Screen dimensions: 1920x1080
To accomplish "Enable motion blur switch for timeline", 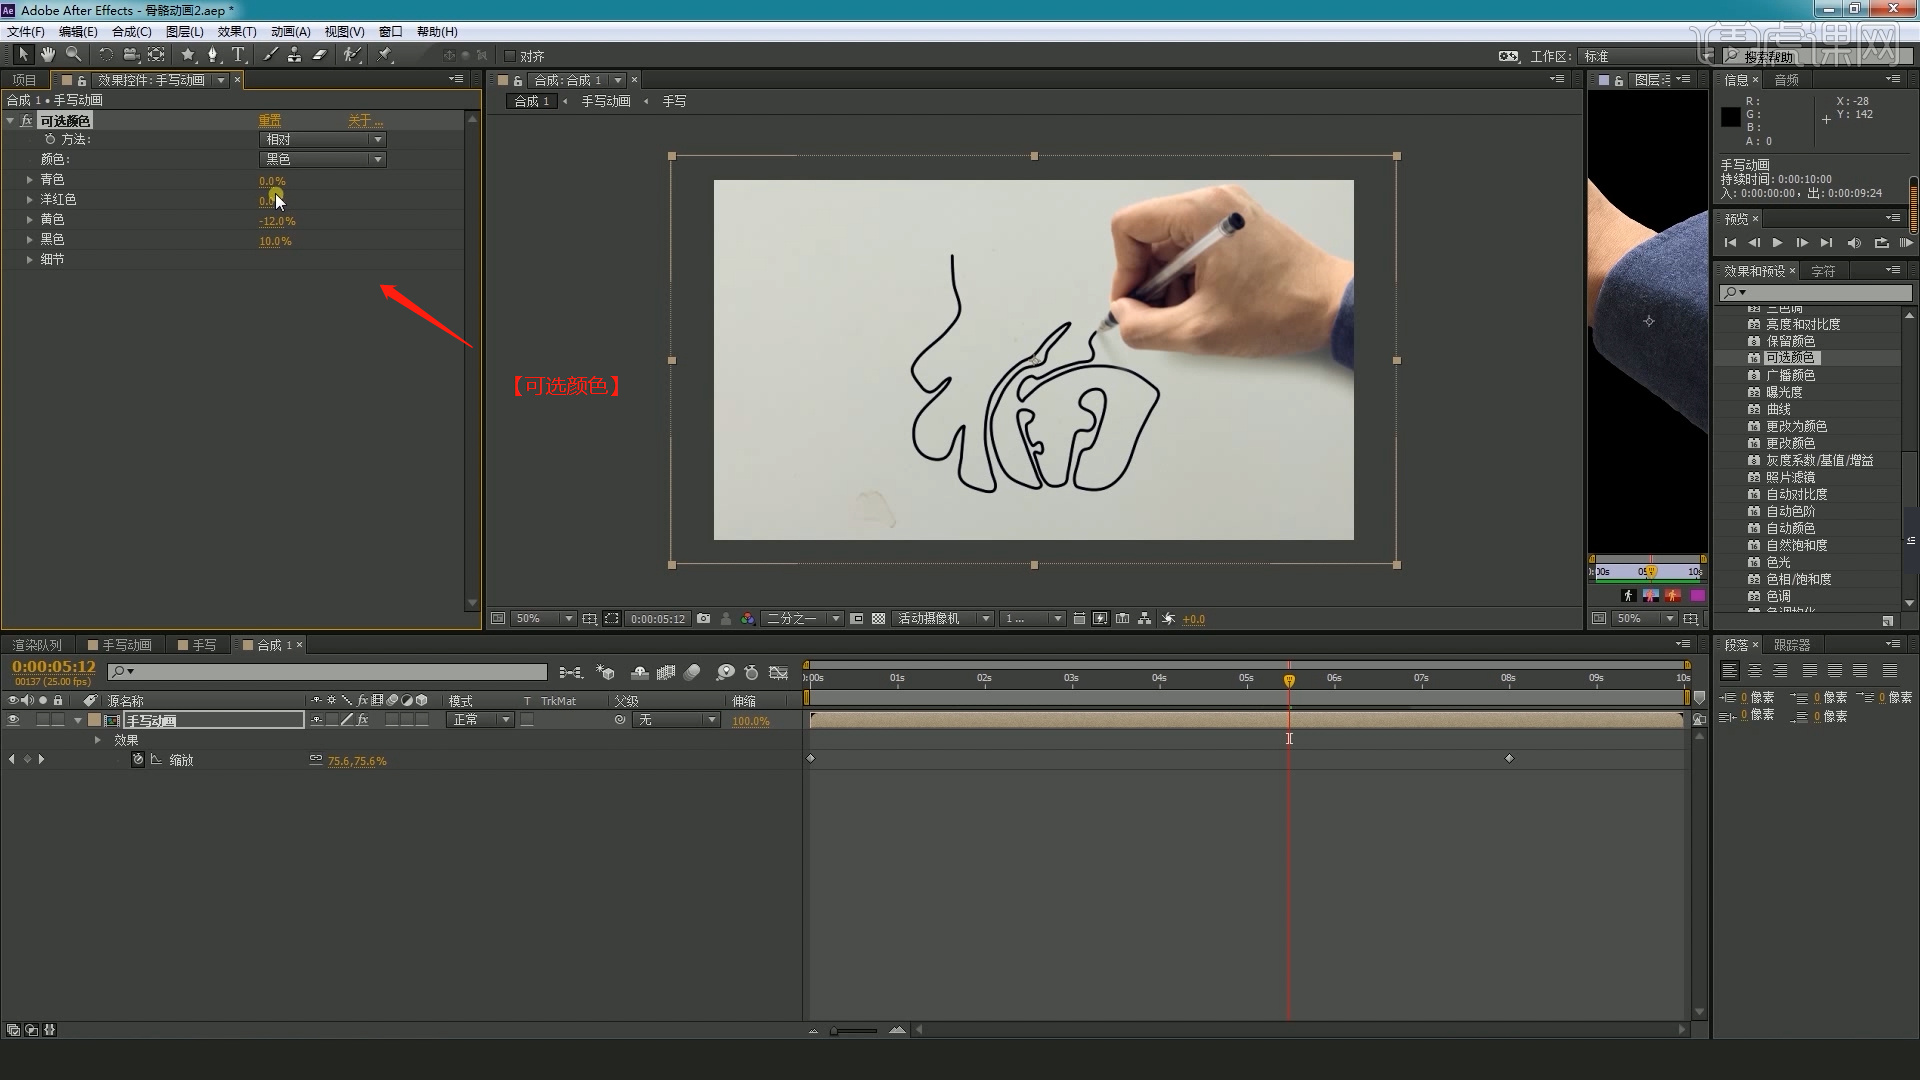I will [x=692, y=673].
